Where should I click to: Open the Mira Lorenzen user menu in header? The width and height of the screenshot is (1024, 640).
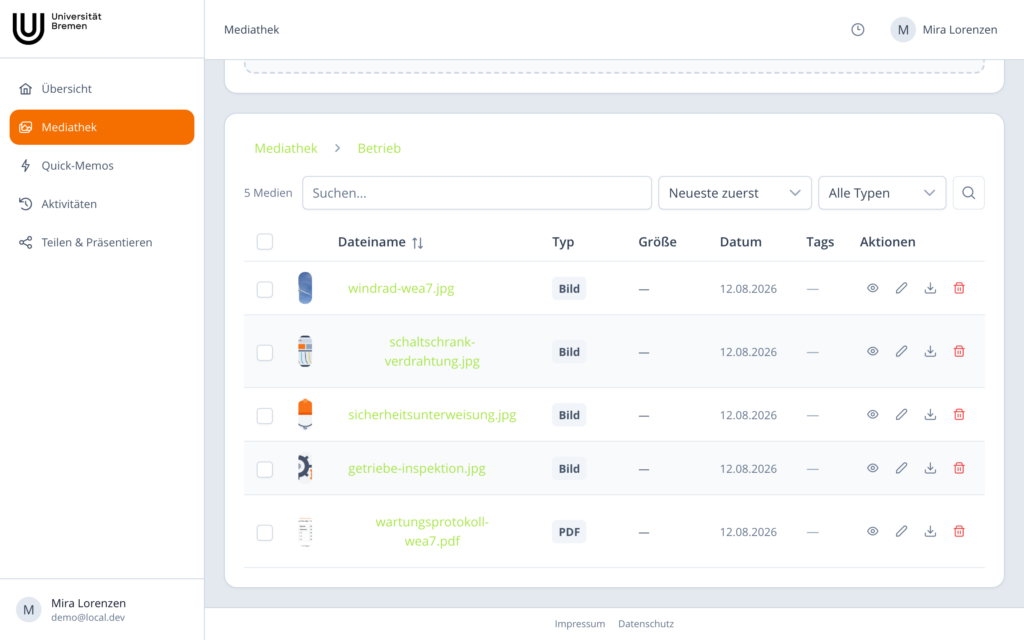tap(944, 29)
